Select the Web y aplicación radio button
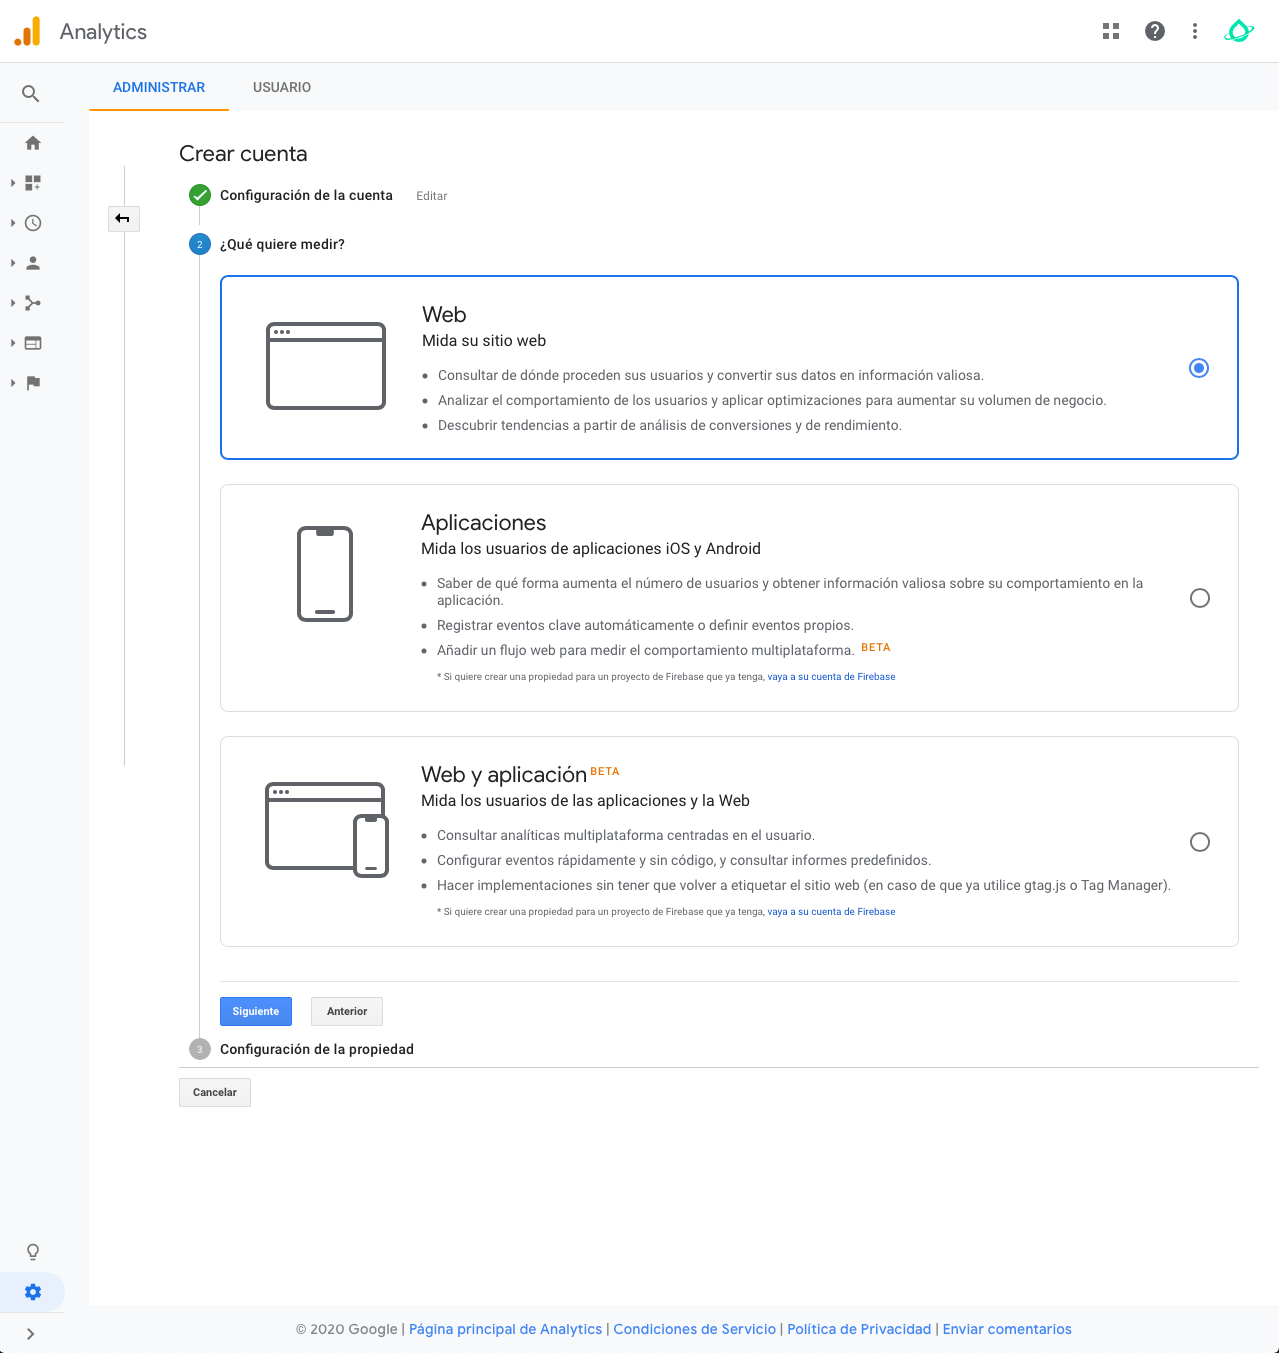This screenshot has height=1353, width=1279. [x=1199, y=842]
